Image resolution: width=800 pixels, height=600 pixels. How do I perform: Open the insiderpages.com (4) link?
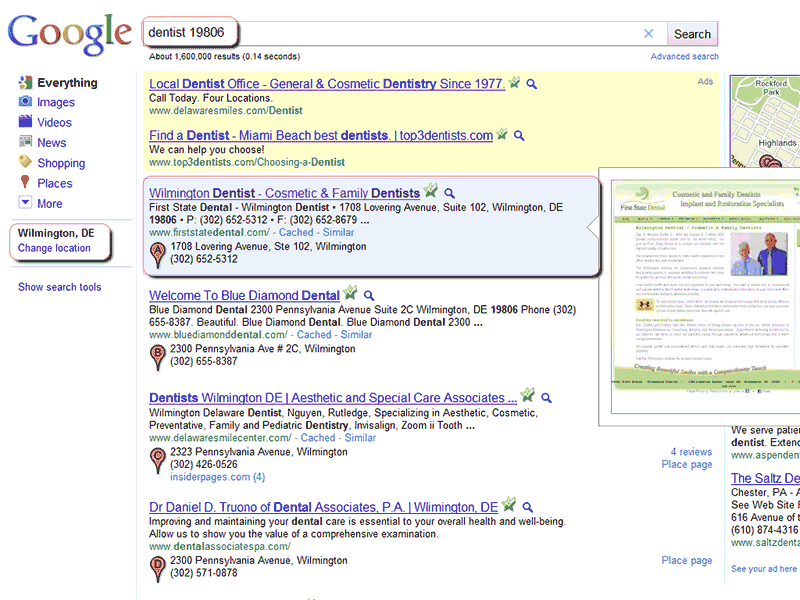tap(217, 477)
